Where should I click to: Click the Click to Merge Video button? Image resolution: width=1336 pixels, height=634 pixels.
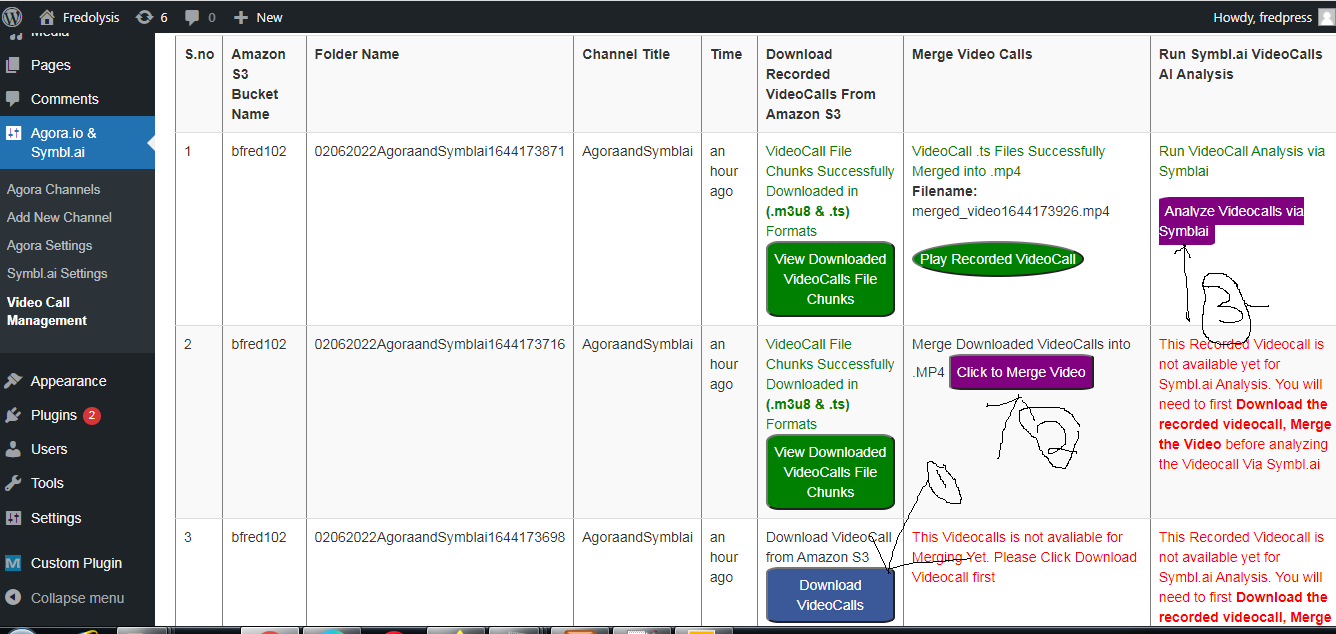(1021, 372)
